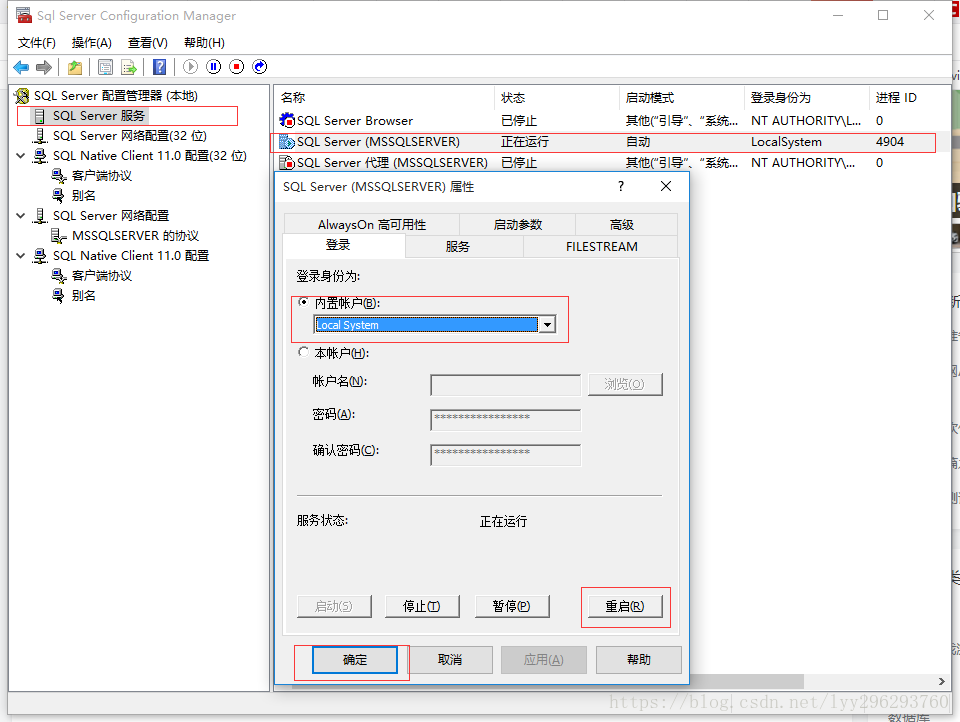The image size is (960, 722).
Task: Click the Stop Service toolbar icon
Action: 237,67
